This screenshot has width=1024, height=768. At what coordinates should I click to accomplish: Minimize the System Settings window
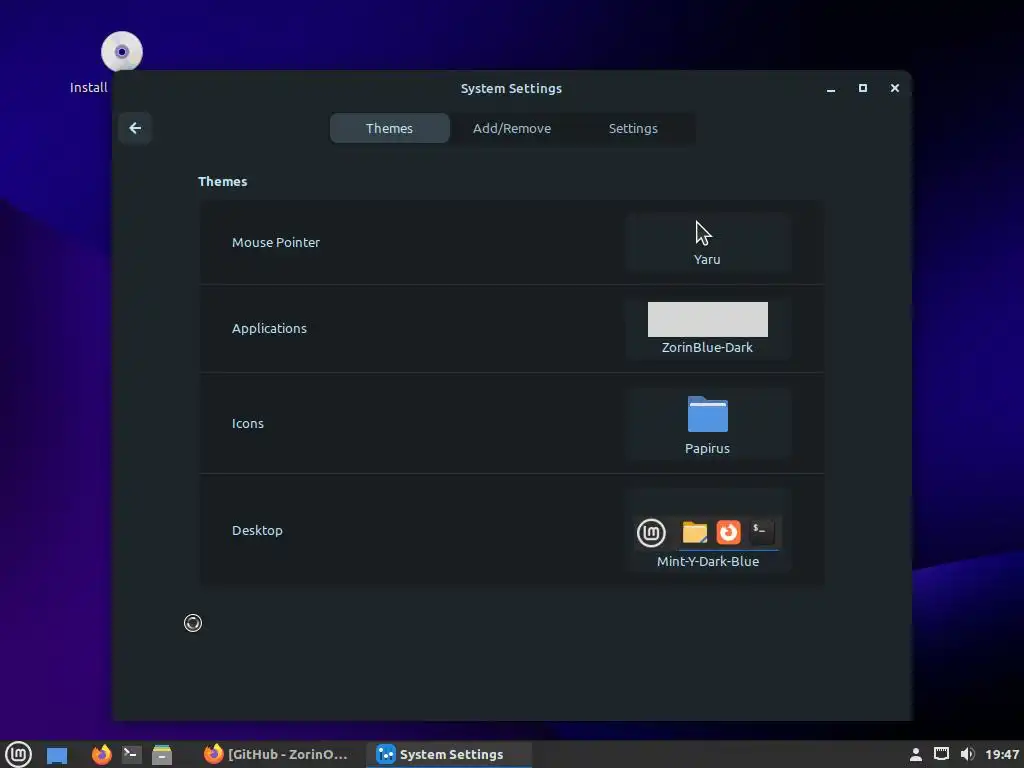pyautogui.click(x=831, y=88)
